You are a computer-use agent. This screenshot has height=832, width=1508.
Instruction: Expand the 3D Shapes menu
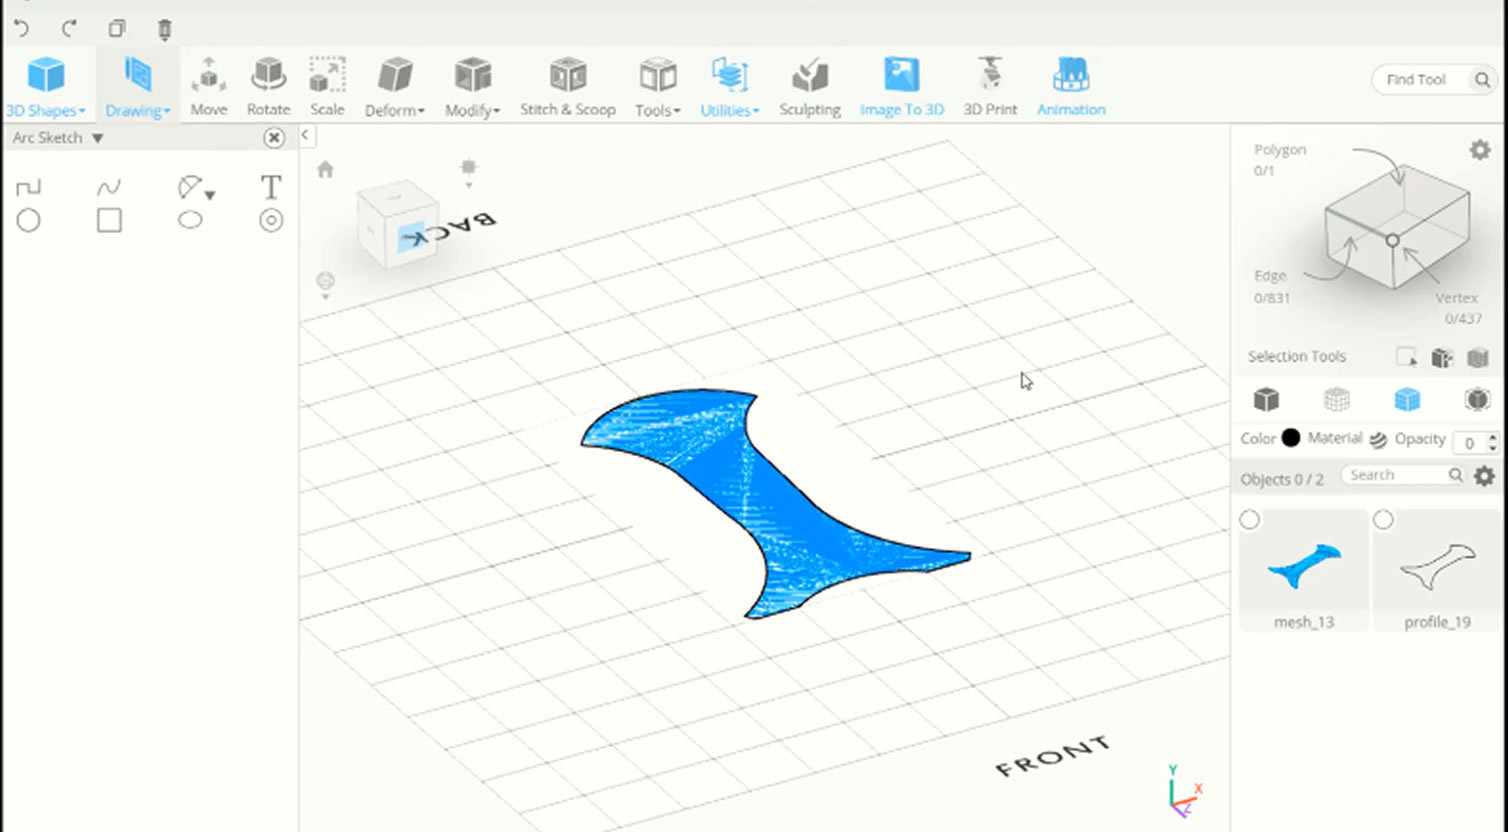tap(46, 87)
